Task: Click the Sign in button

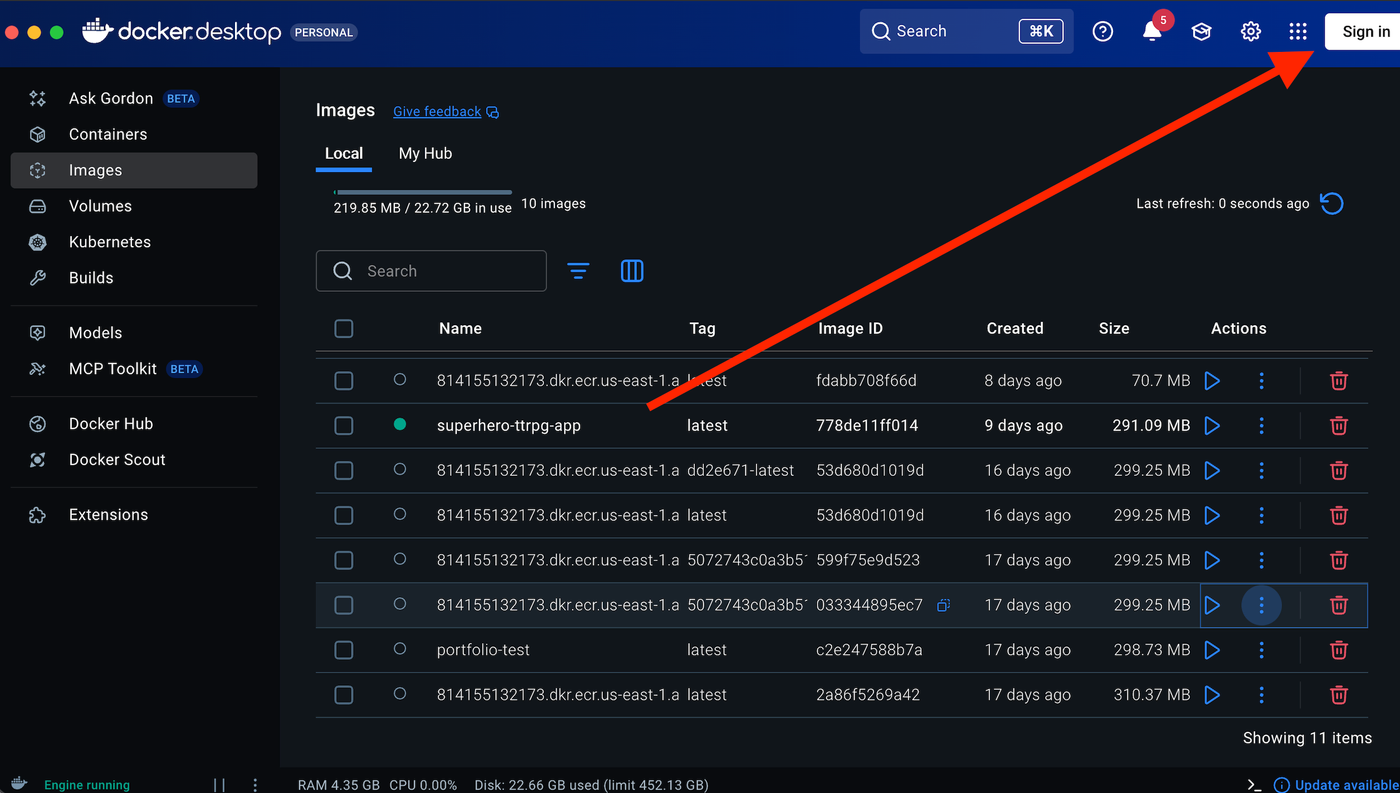Action: 1365,32
